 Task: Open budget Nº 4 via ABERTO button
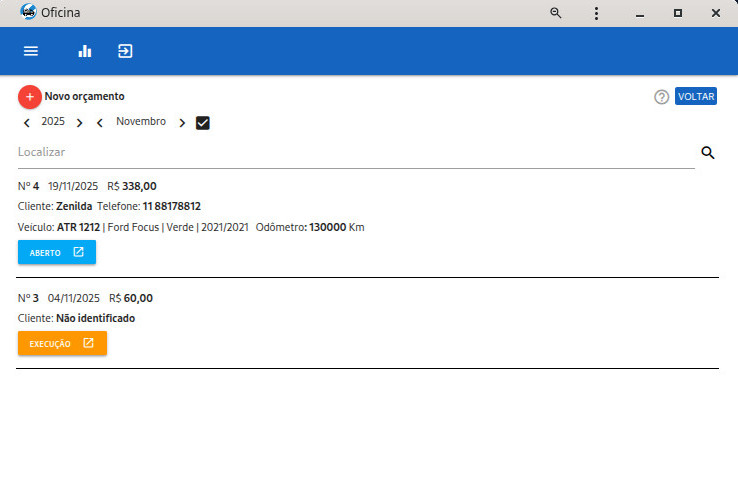[57, 252]
